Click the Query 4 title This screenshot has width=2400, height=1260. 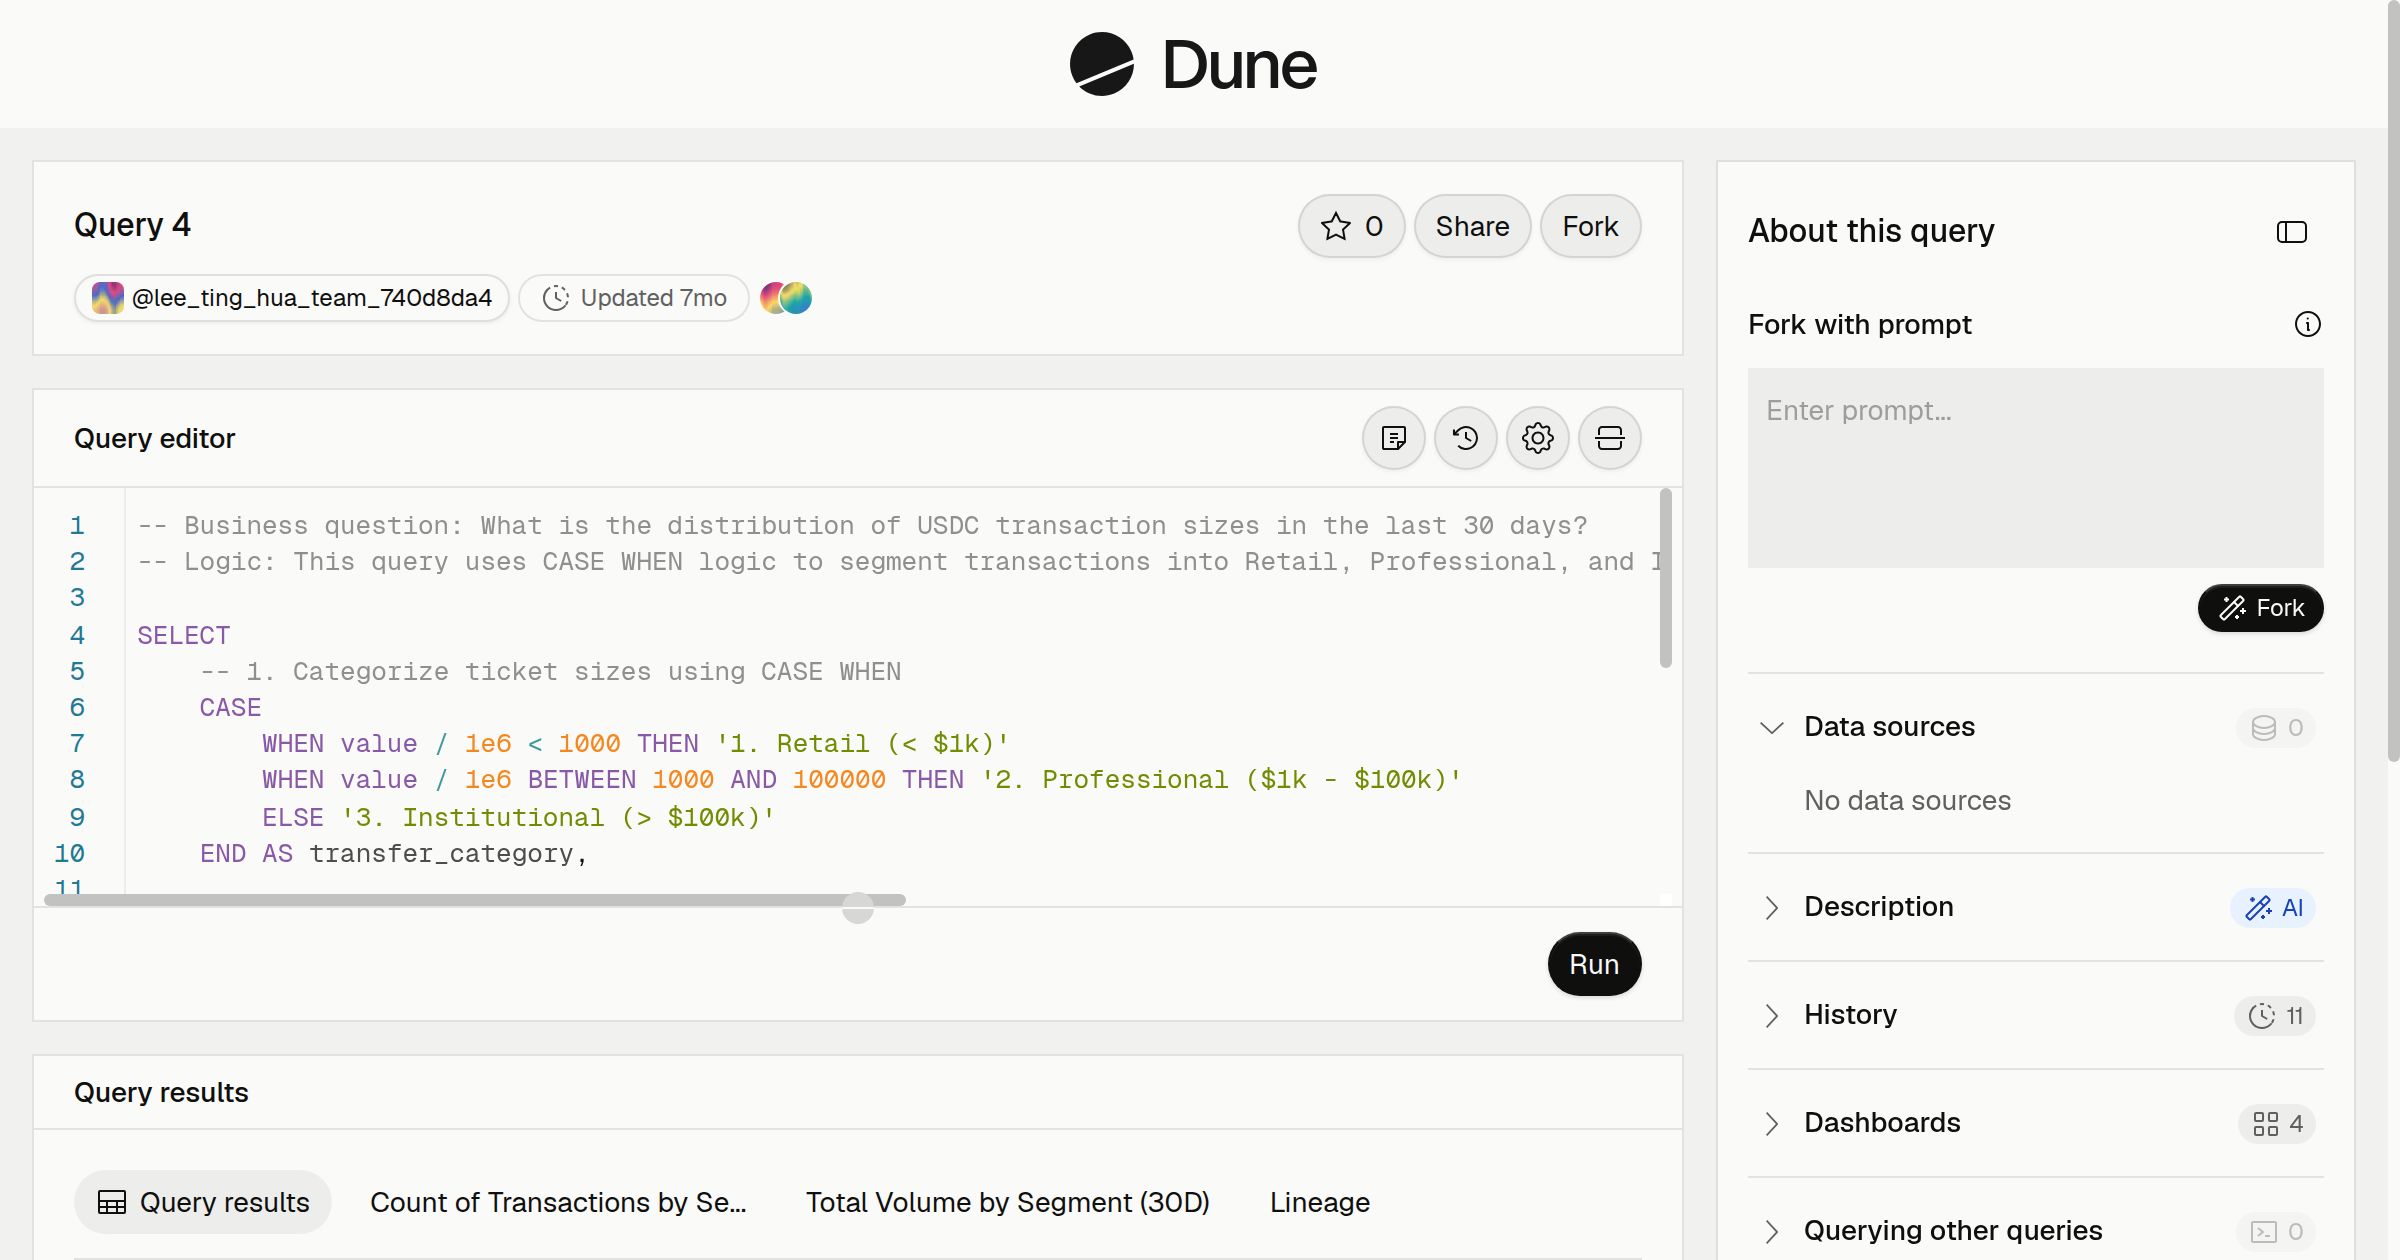point(132,225)
